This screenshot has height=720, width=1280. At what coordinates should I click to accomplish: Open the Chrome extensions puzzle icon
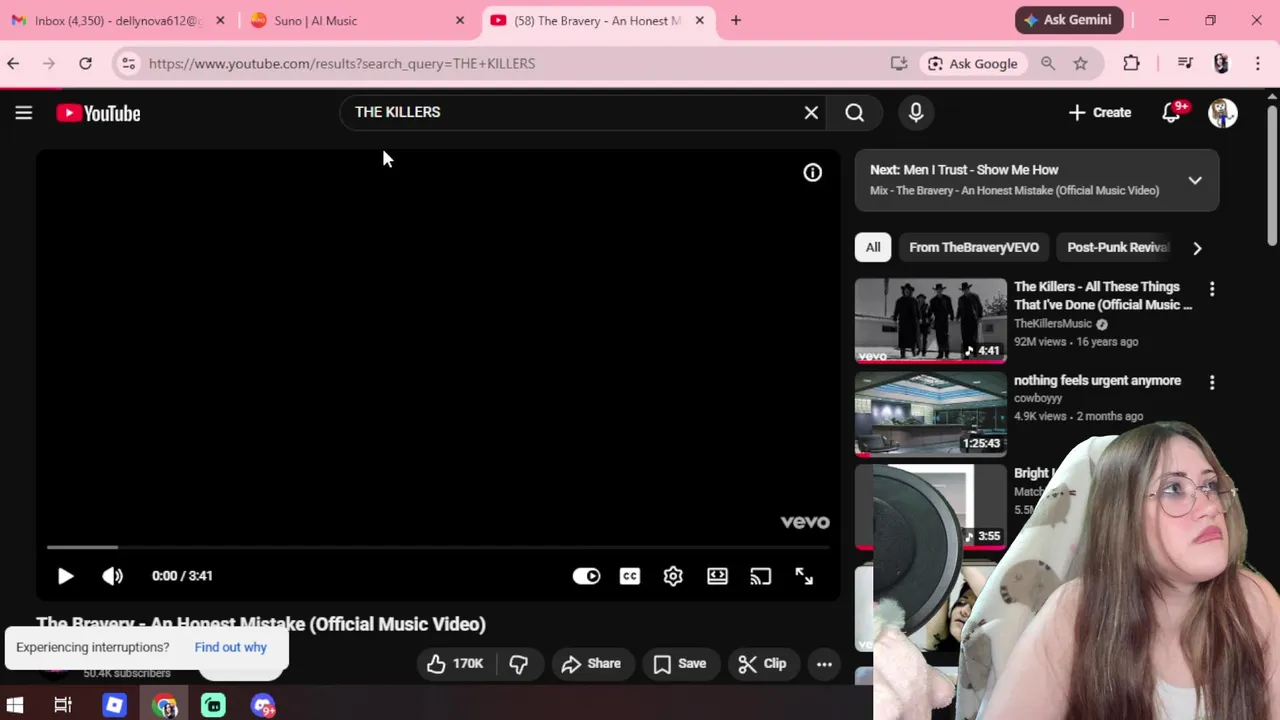pos(1131,63)
